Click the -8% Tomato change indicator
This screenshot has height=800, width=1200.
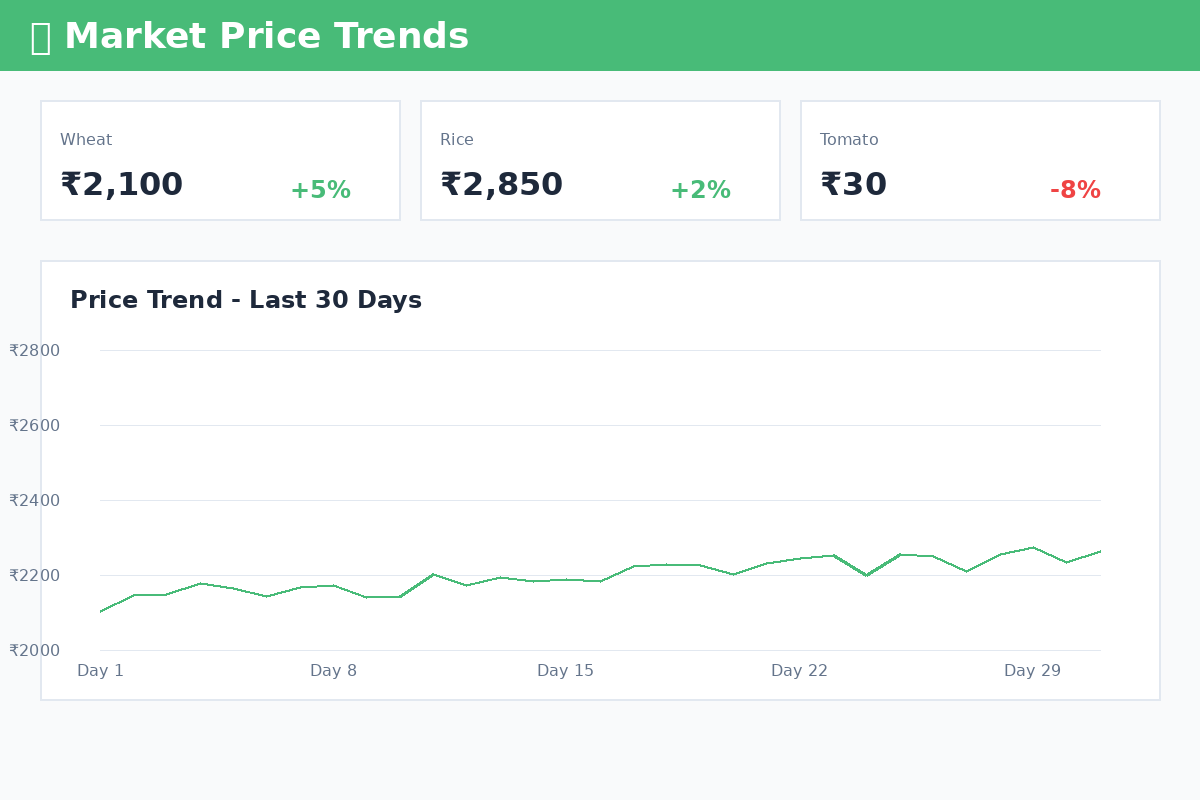1075,190
